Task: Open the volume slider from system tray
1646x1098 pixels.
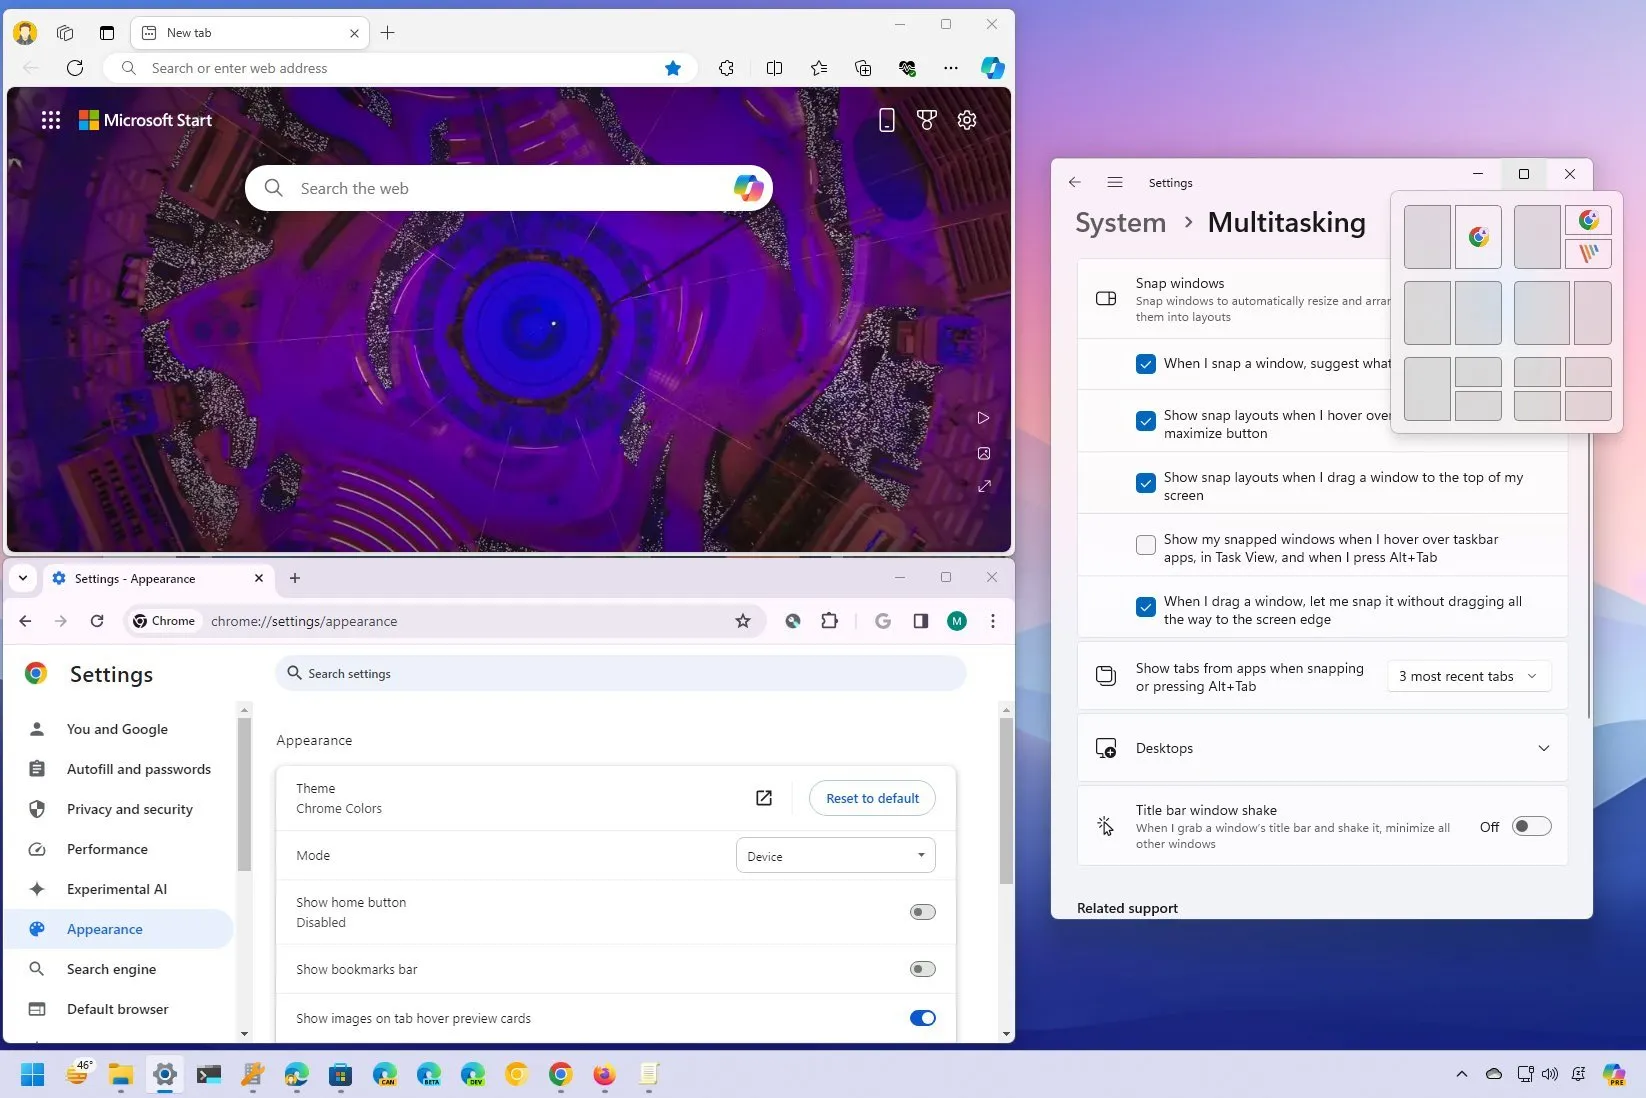Action: [1549, 1074]
